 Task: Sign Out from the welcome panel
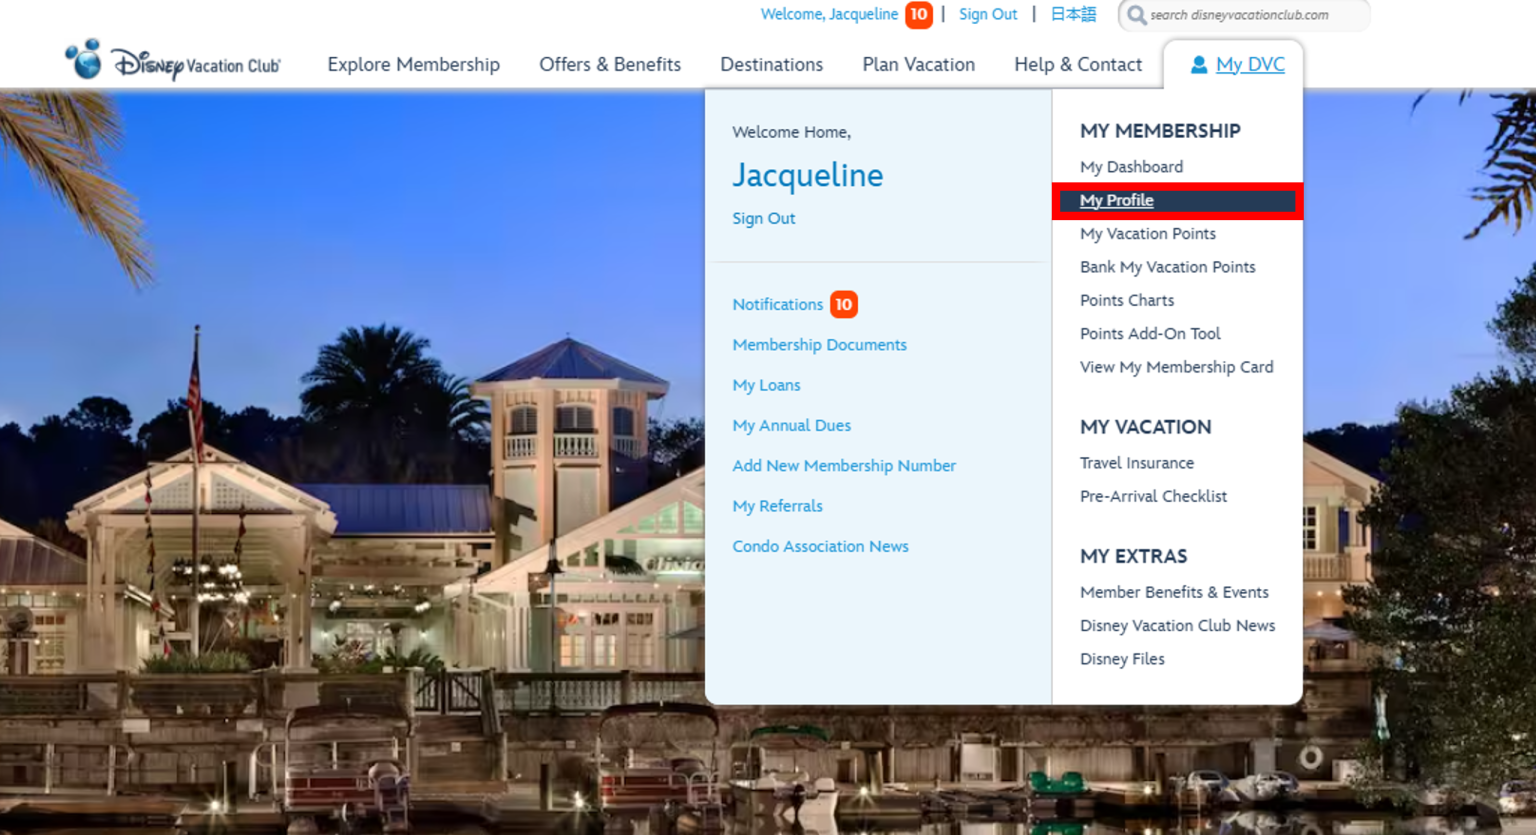coord(764,218)
